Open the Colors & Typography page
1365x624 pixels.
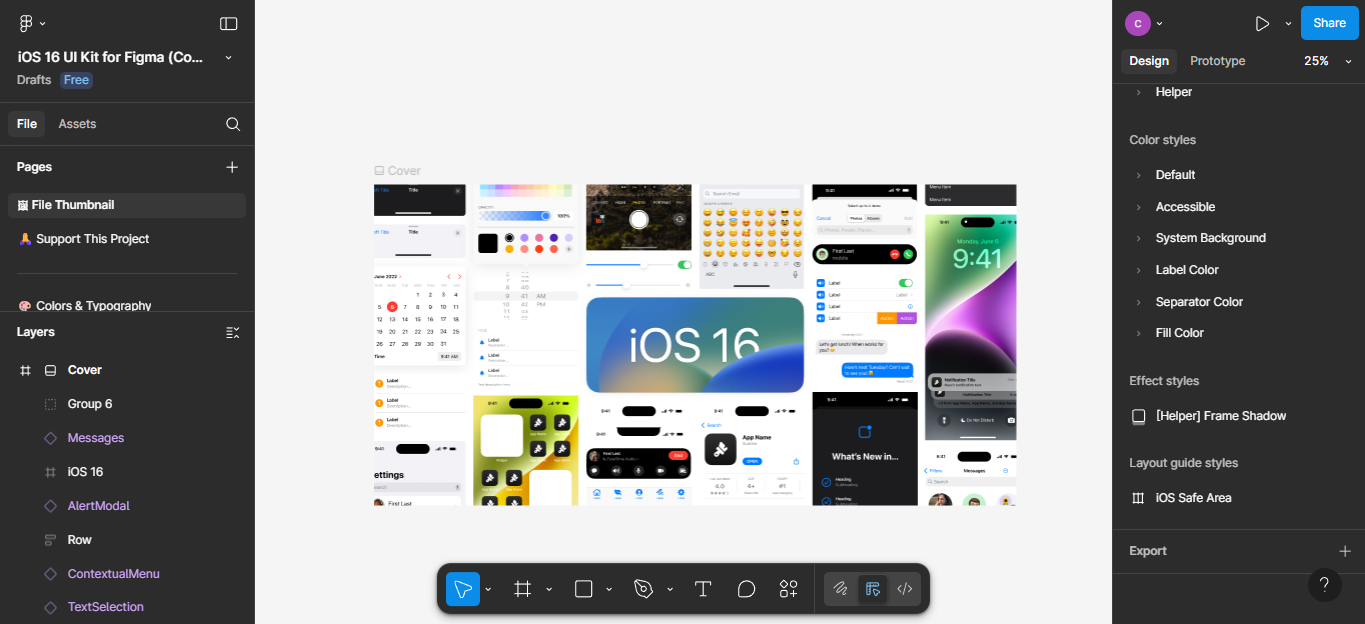[127, 306]
